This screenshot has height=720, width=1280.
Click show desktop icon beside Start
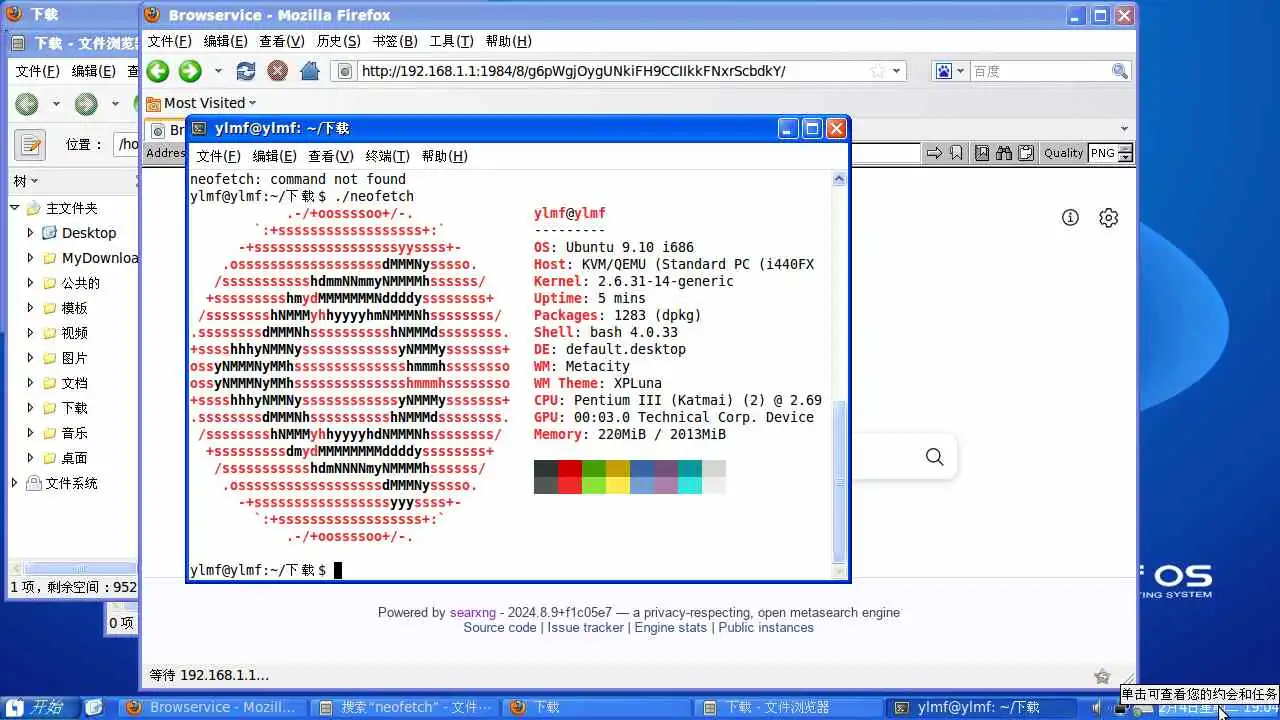coord(94,707)
